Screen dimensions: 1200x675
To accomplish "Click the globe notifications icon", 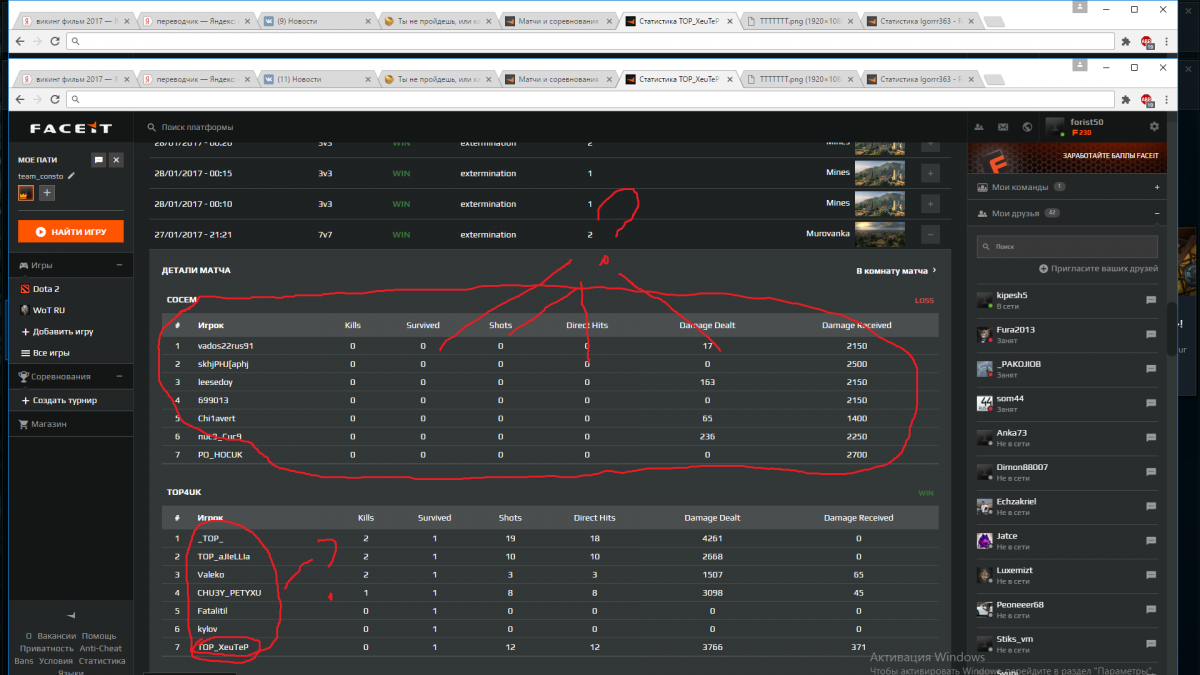I will coord(1027,127).
